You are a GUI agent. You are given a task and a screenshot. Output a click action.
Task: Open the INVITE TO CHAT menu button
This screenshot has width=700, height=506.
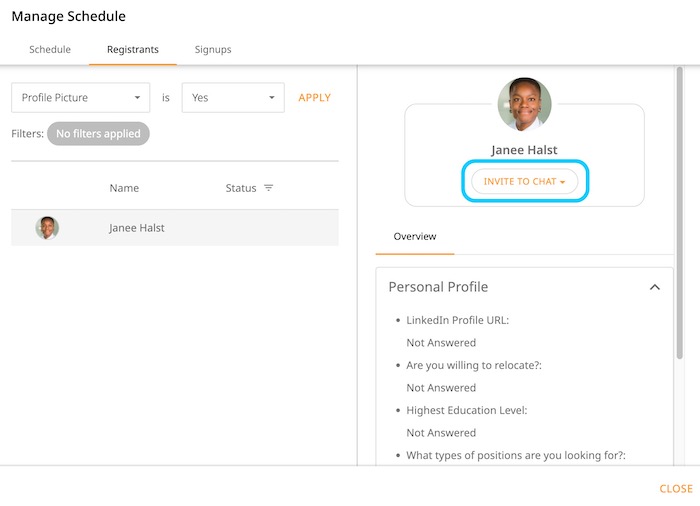click(524, 182)
